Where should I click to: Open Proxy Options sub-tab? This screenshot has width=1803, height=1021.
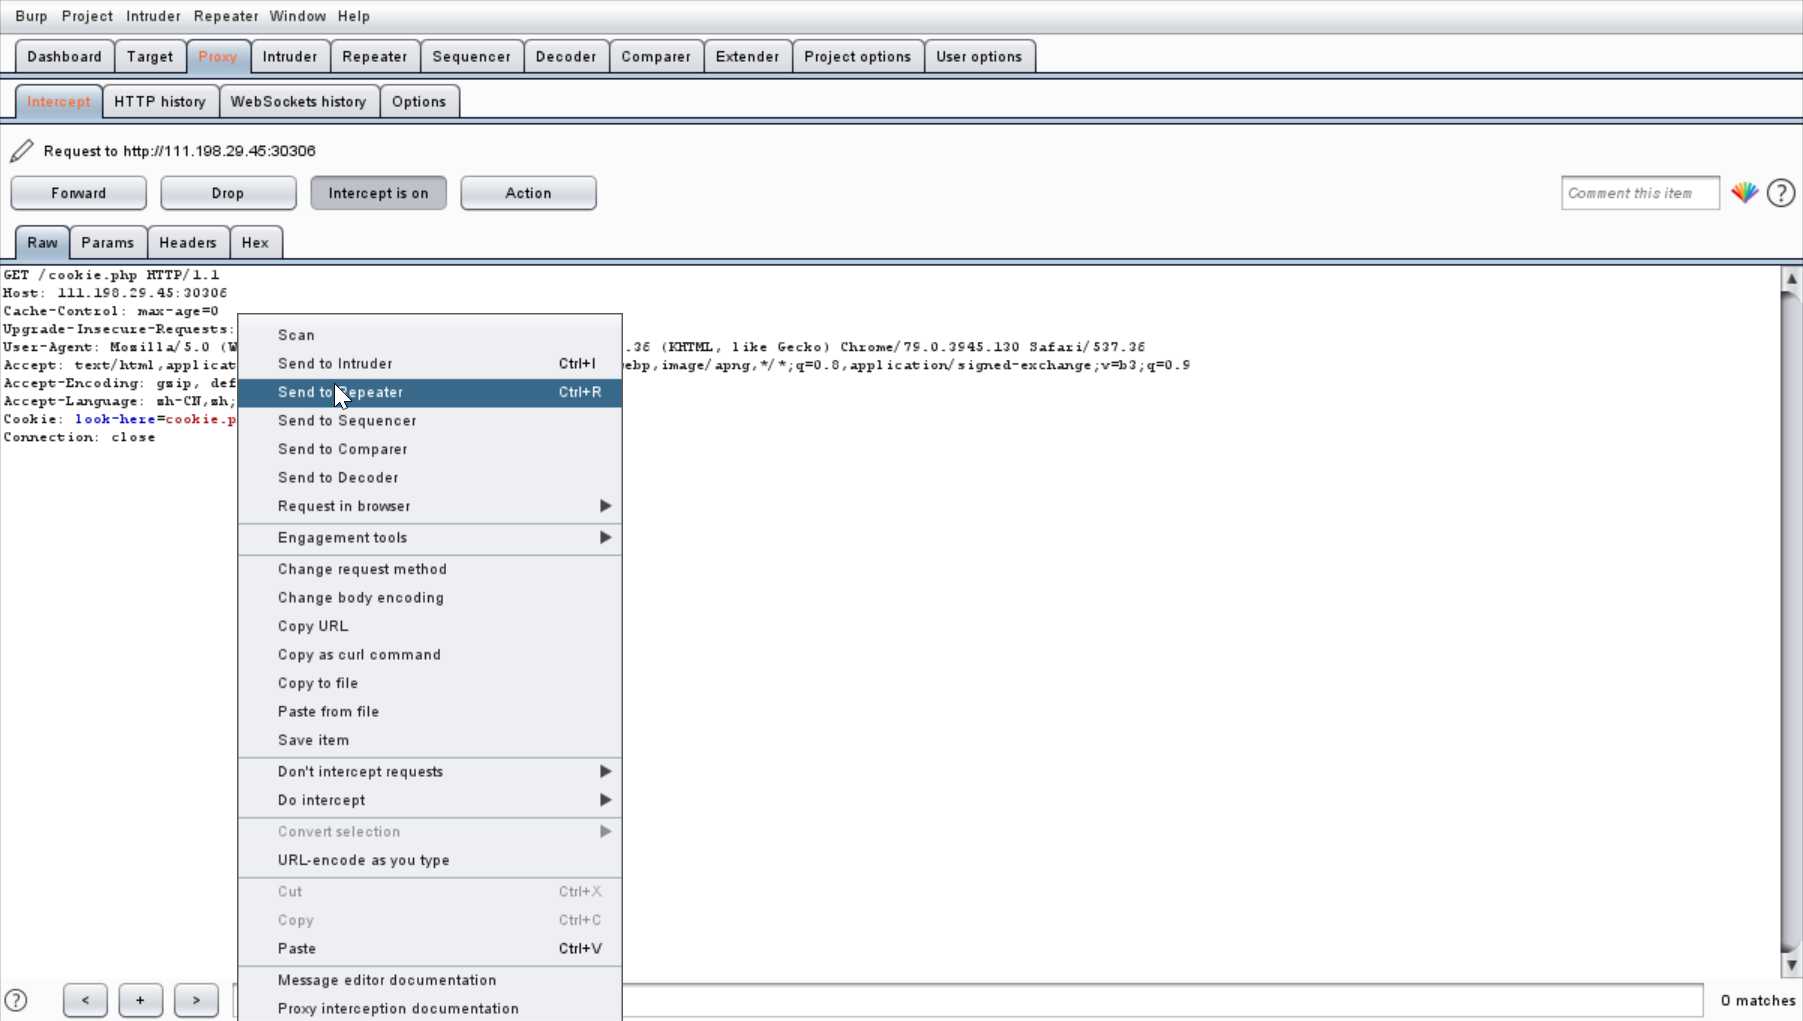pyautogui.click(x=419, y=102)
